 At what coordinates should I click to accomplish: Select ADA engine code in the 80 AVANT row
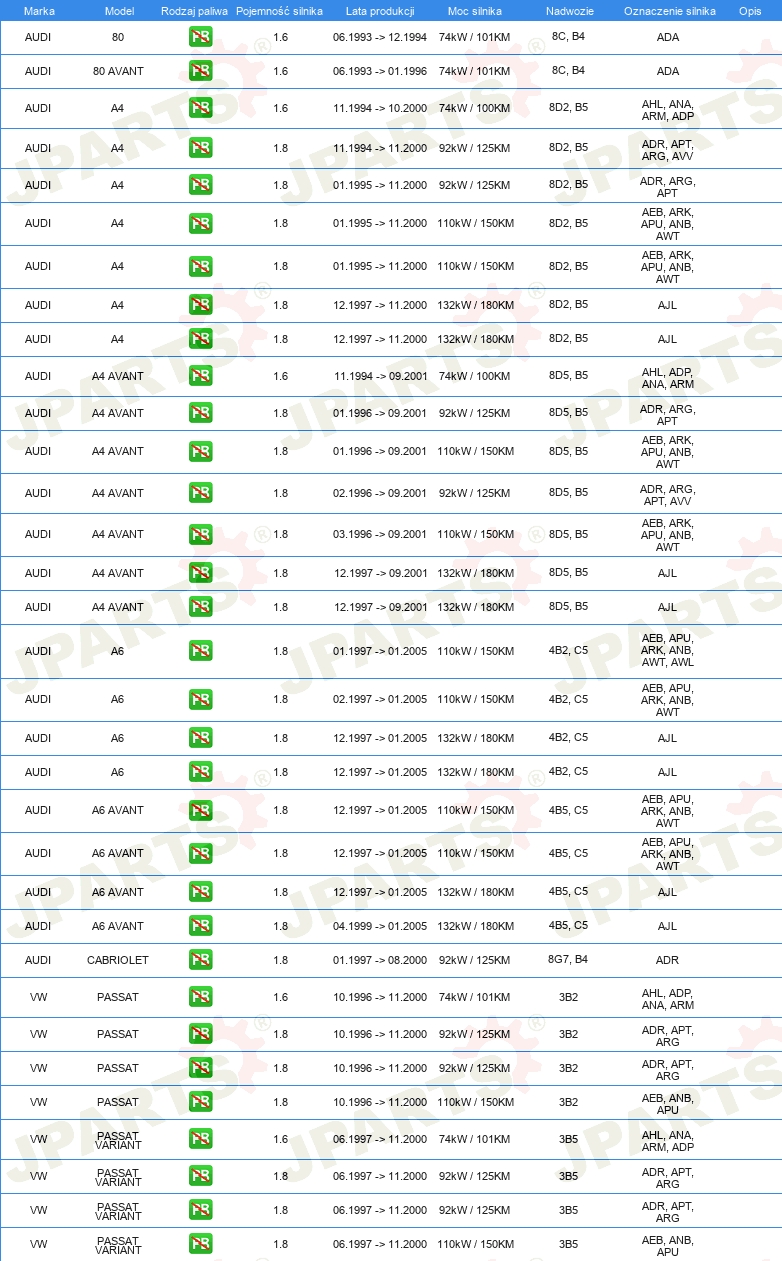tap(667, 71)
